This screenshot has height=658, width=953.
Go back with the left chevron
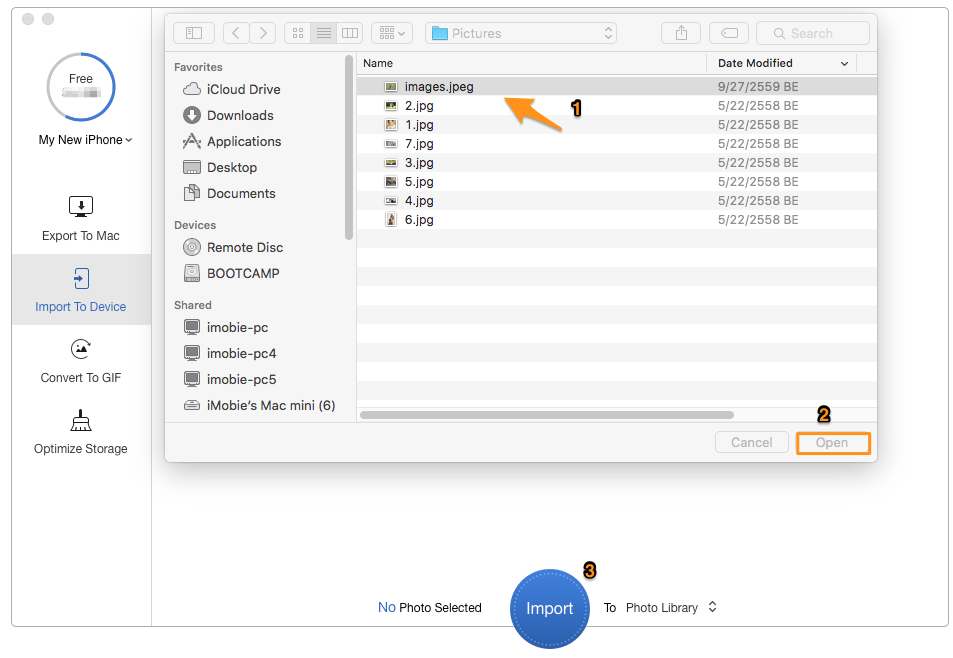click(x=236, y=33)
